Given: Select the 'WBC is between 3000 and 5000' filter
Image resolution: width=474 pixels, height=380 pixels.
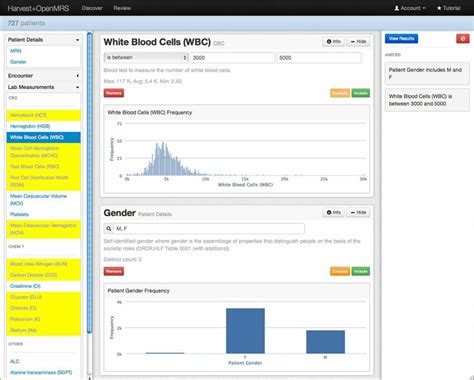Looking at the screenshot, I should pyautogui.click(x=427, y=100).
